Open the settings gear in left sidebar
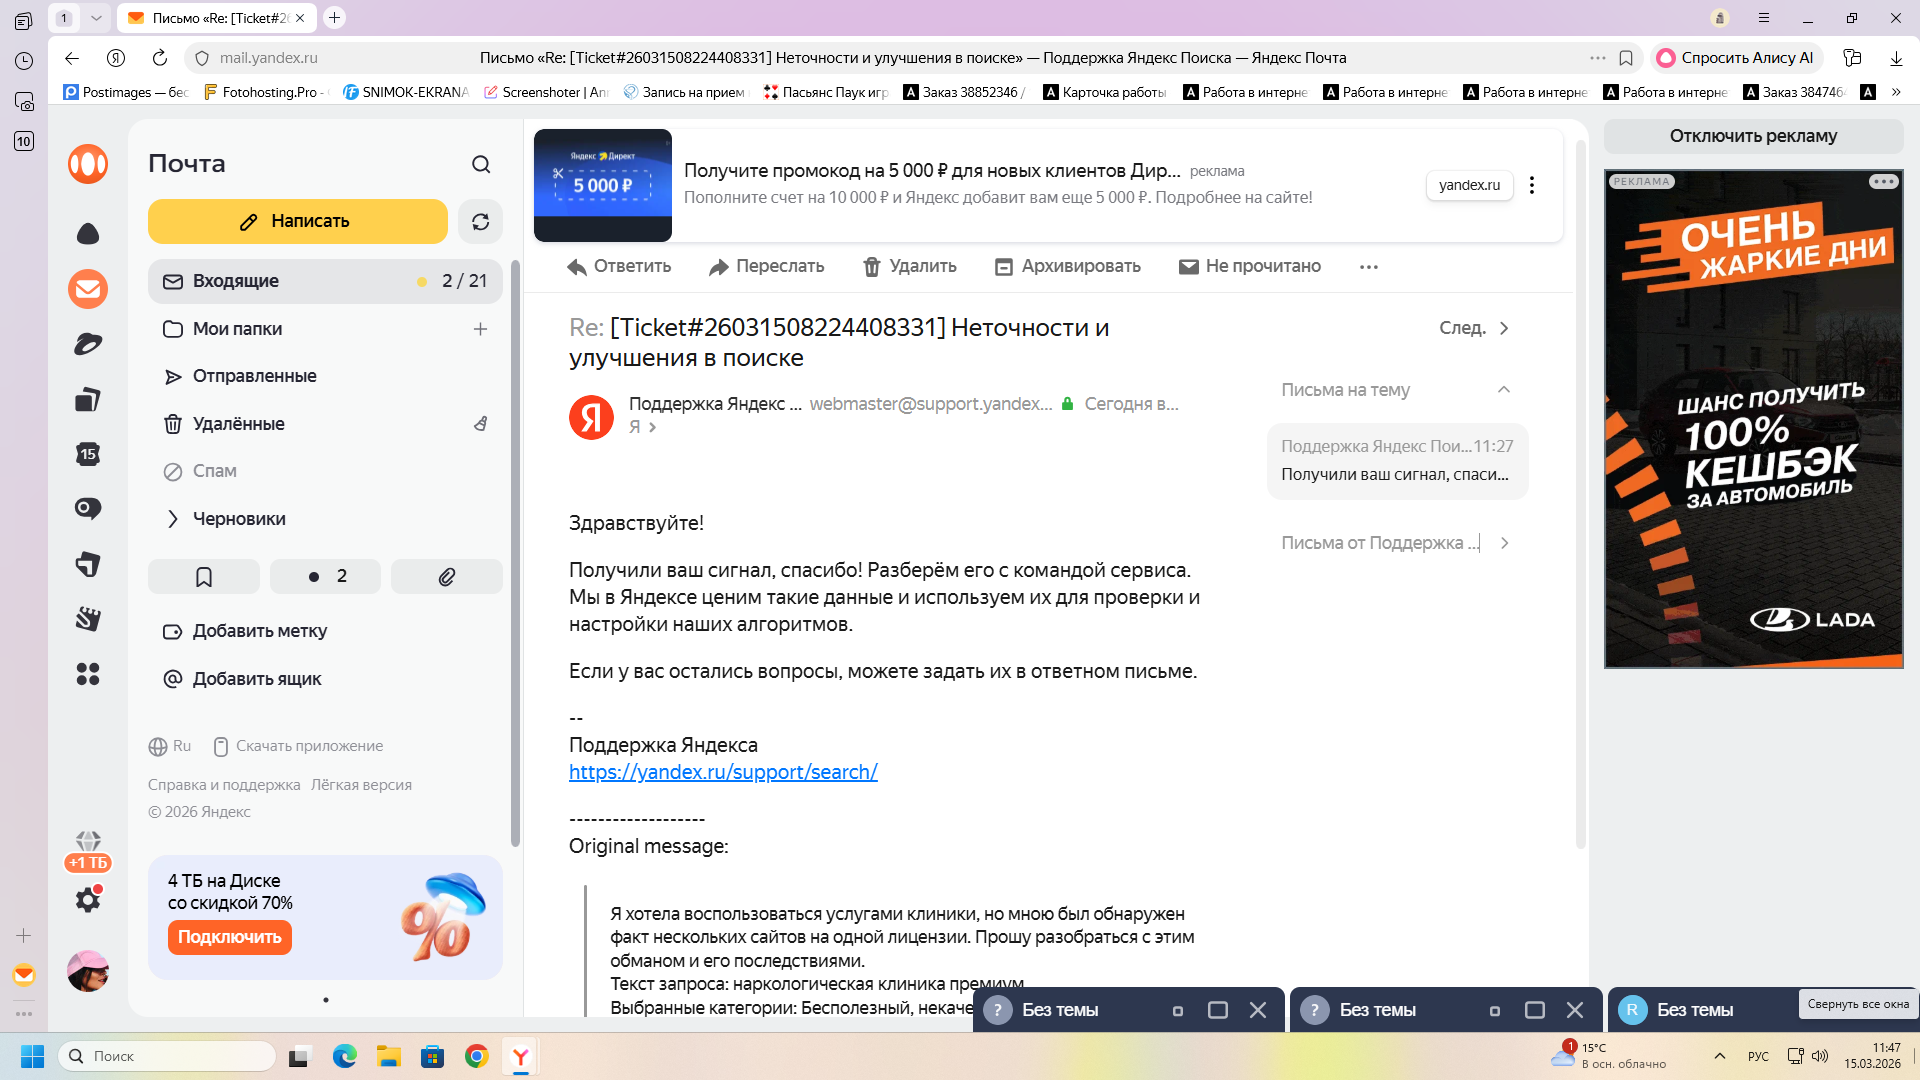The height and width of the screenshot is (1080, 1920). pos(88,900)
